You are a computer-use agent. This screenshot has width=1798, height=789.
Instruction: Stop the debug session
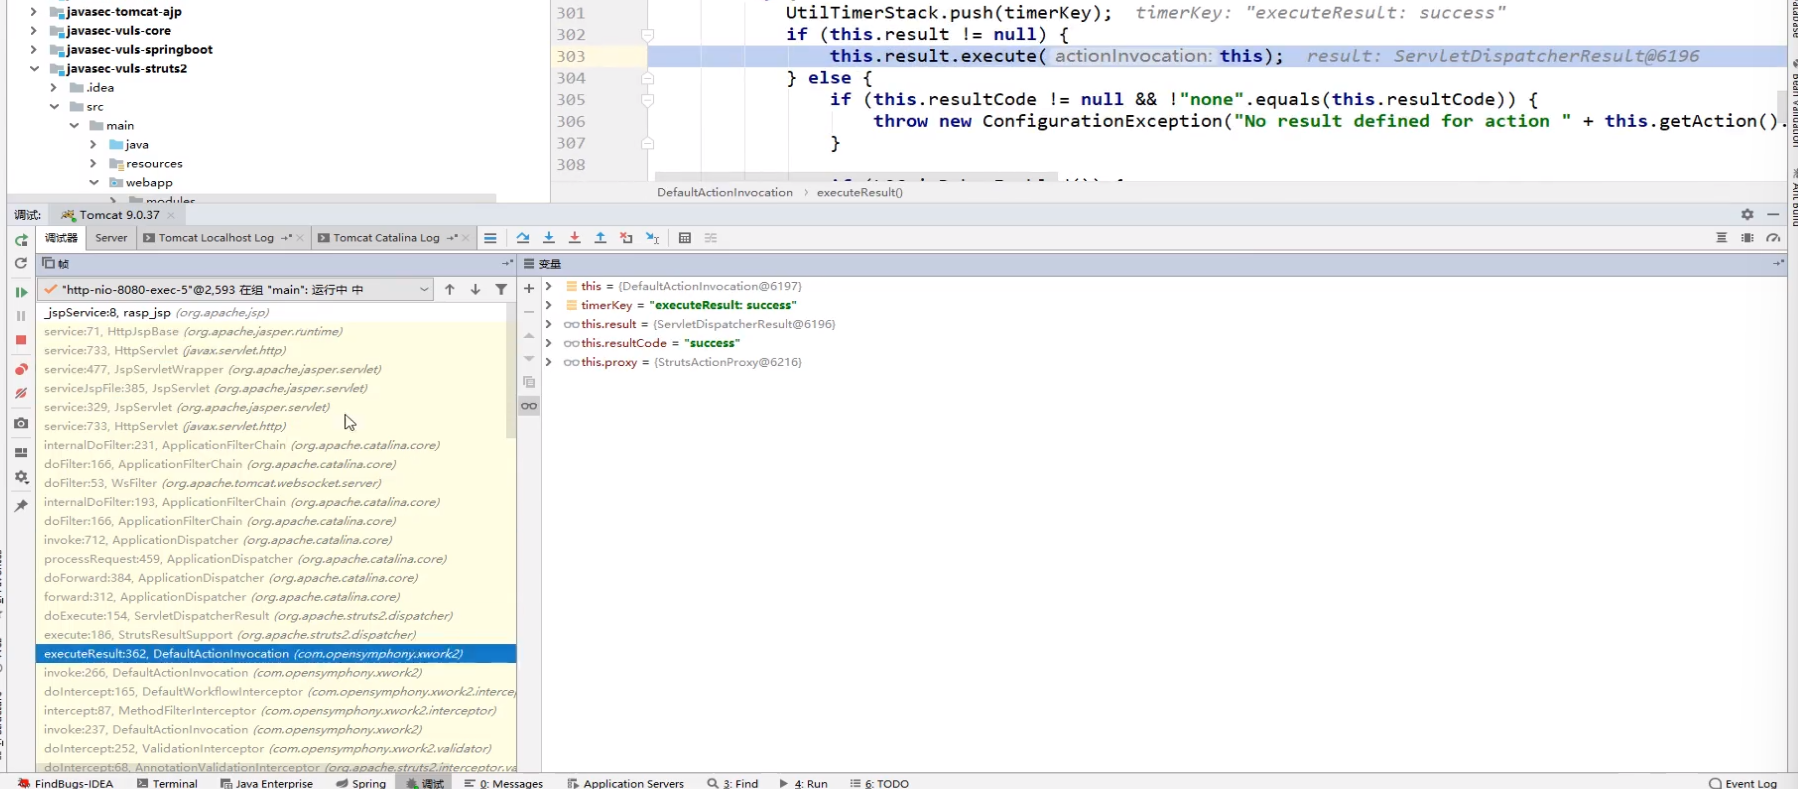point(21,340)
